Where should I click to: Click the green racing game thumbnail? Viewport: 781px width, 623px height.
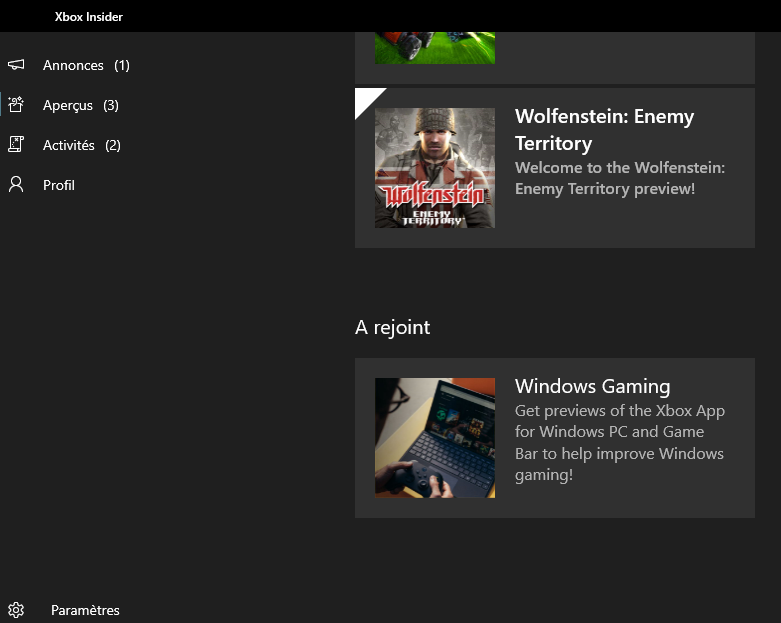point(435,48)
